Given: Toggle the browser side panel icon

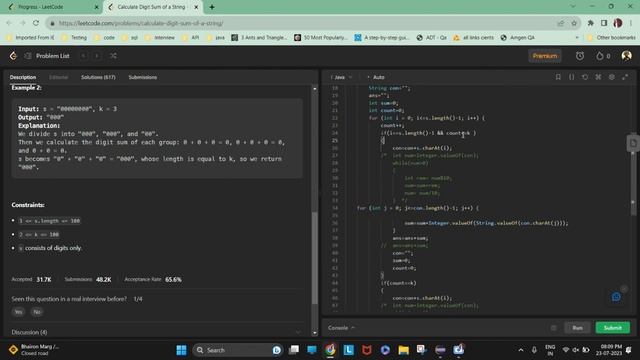Looking at the screenshot, I should point(604,23).
